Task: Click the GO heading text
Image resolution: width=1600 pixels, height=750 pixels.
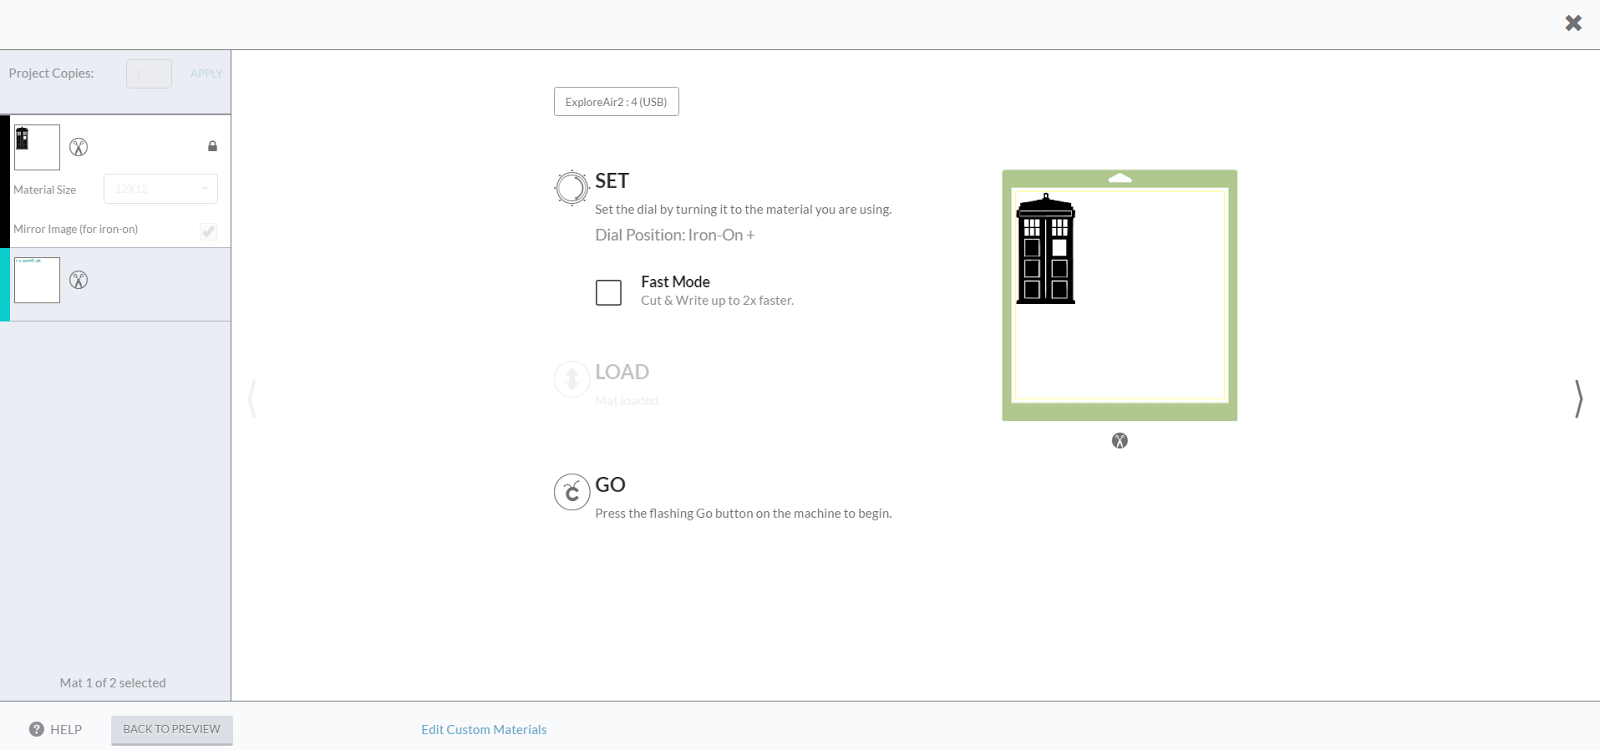Action: (x=610, y=485)
